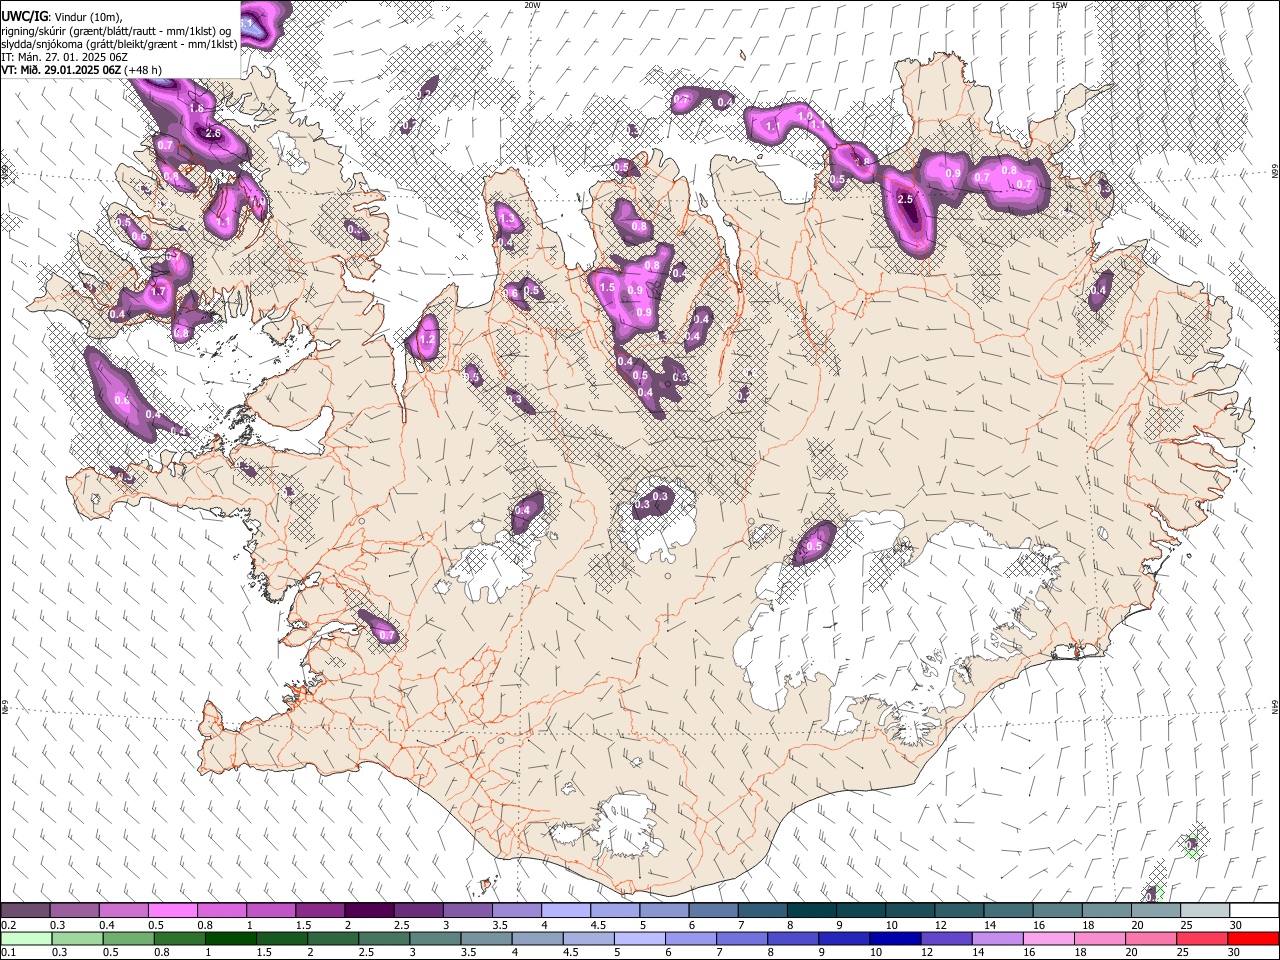Screen dimensions: 1280x960
Task: Click the bold UWC/IG title text
Action: 24,16
